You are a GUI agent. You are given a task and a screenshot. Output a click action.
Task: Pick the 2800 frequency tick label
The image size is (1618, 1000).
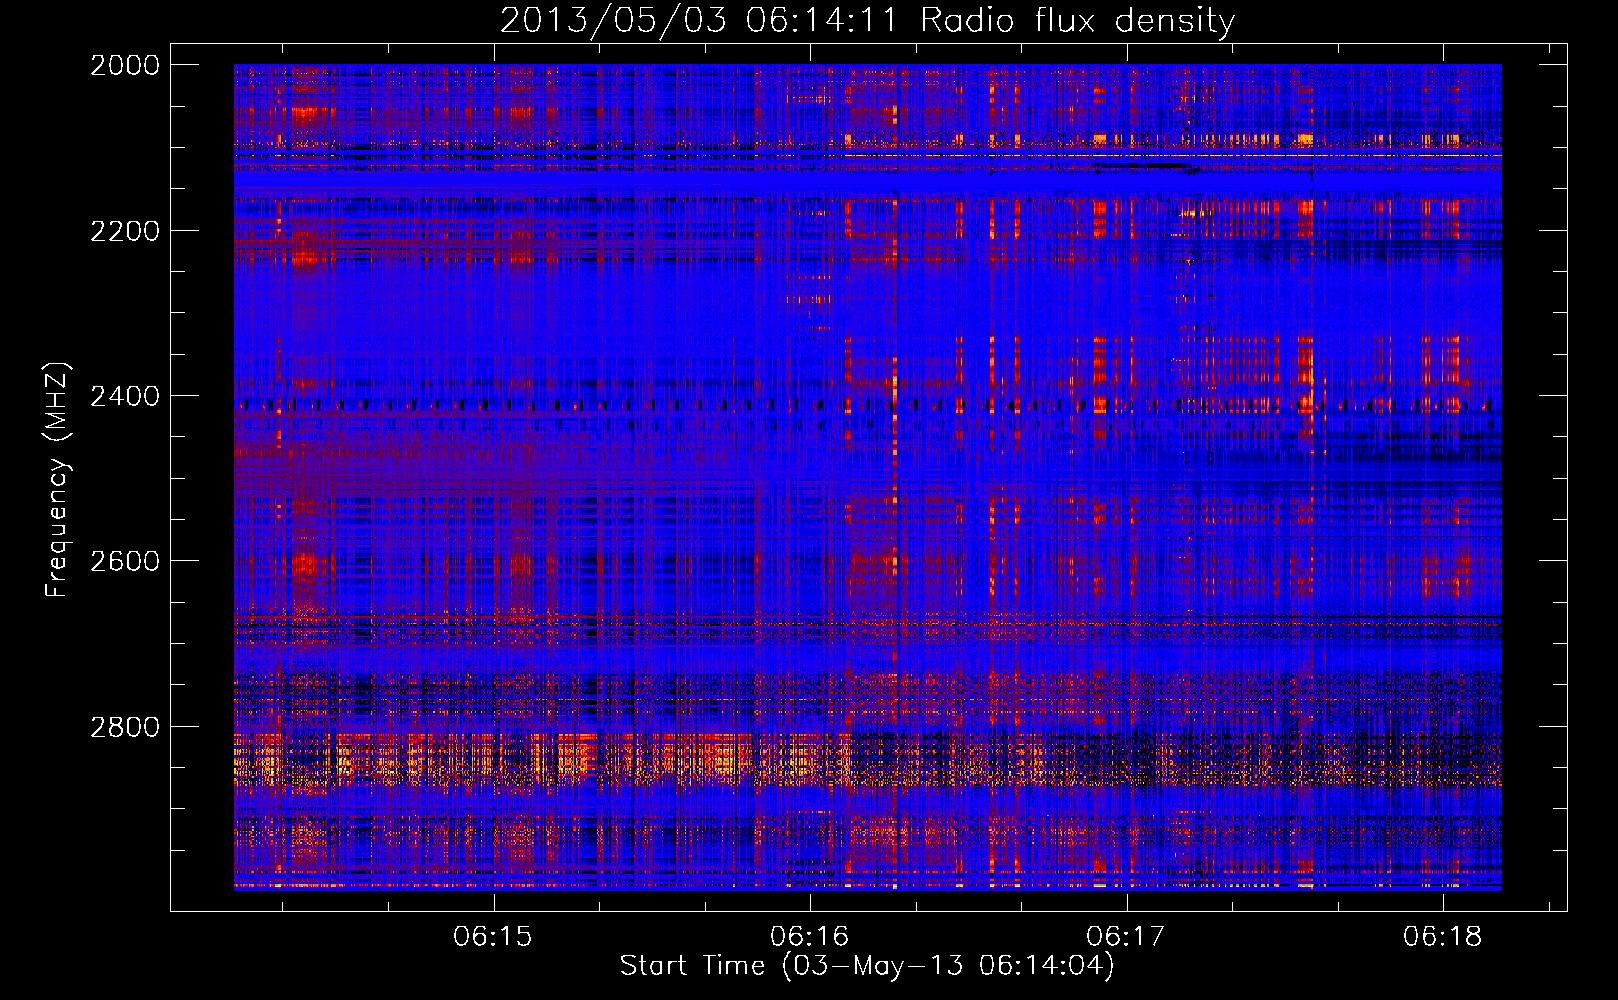125,727
